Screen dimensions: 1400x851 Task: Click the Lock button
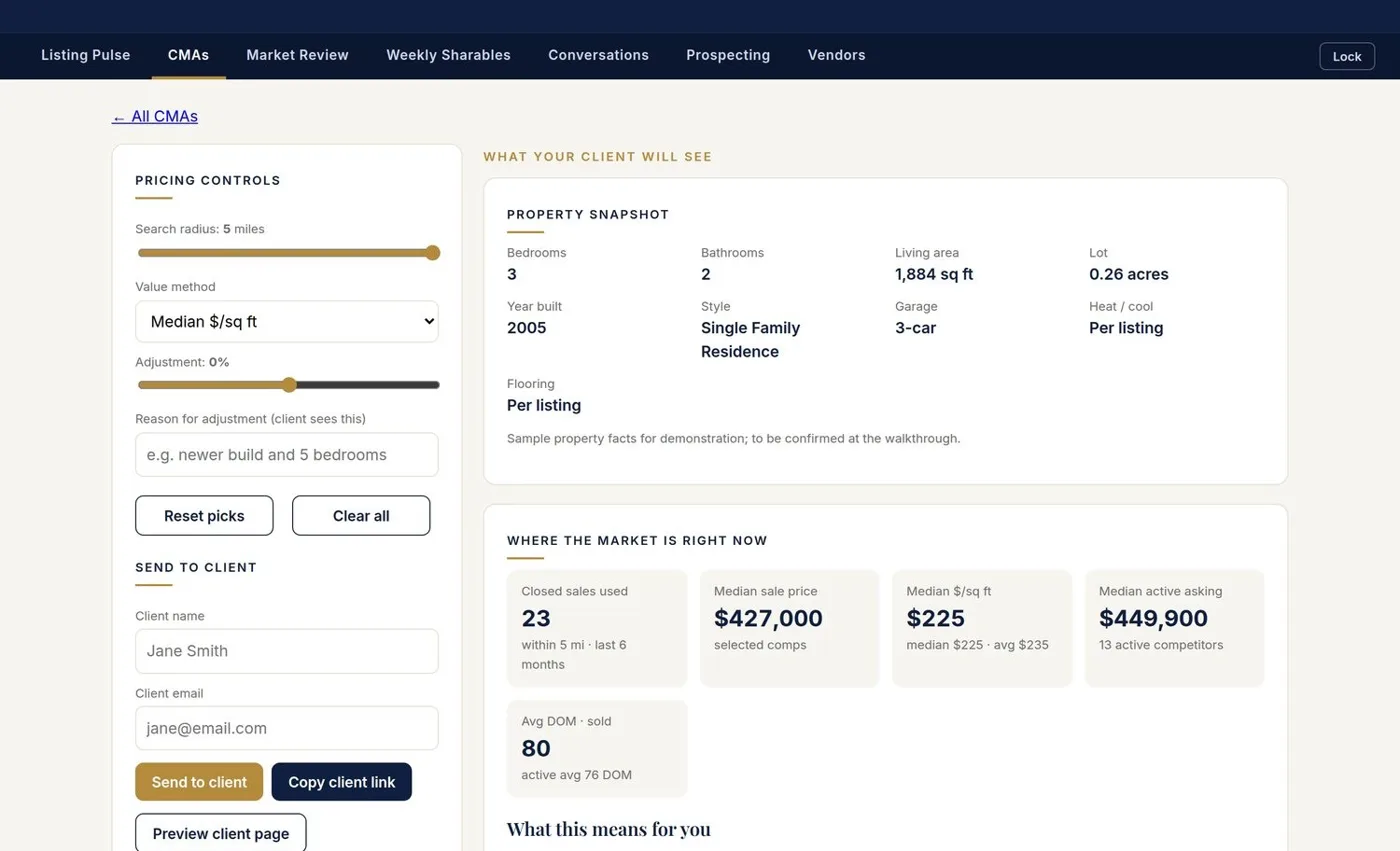[x=1347, y=56]
